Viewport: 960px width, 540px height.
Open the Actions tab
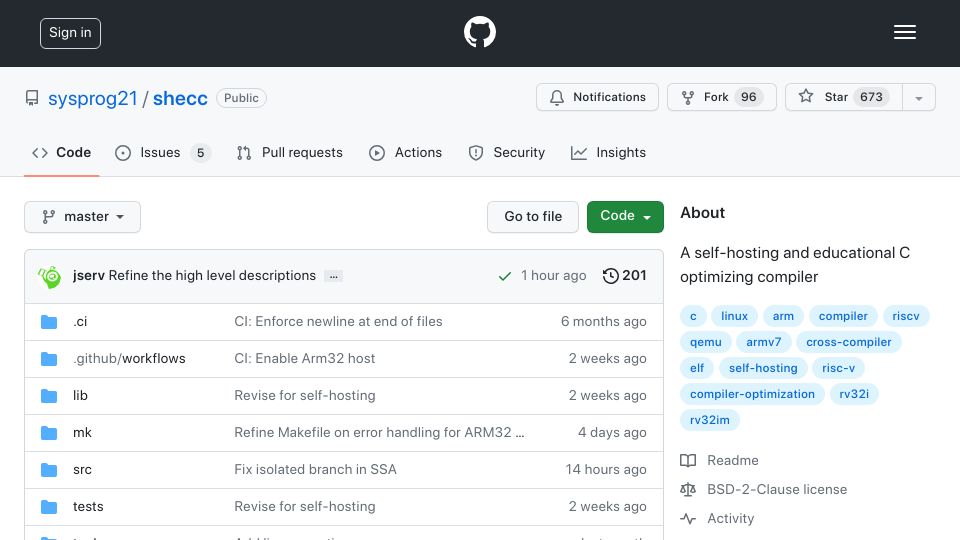point(405,152)
